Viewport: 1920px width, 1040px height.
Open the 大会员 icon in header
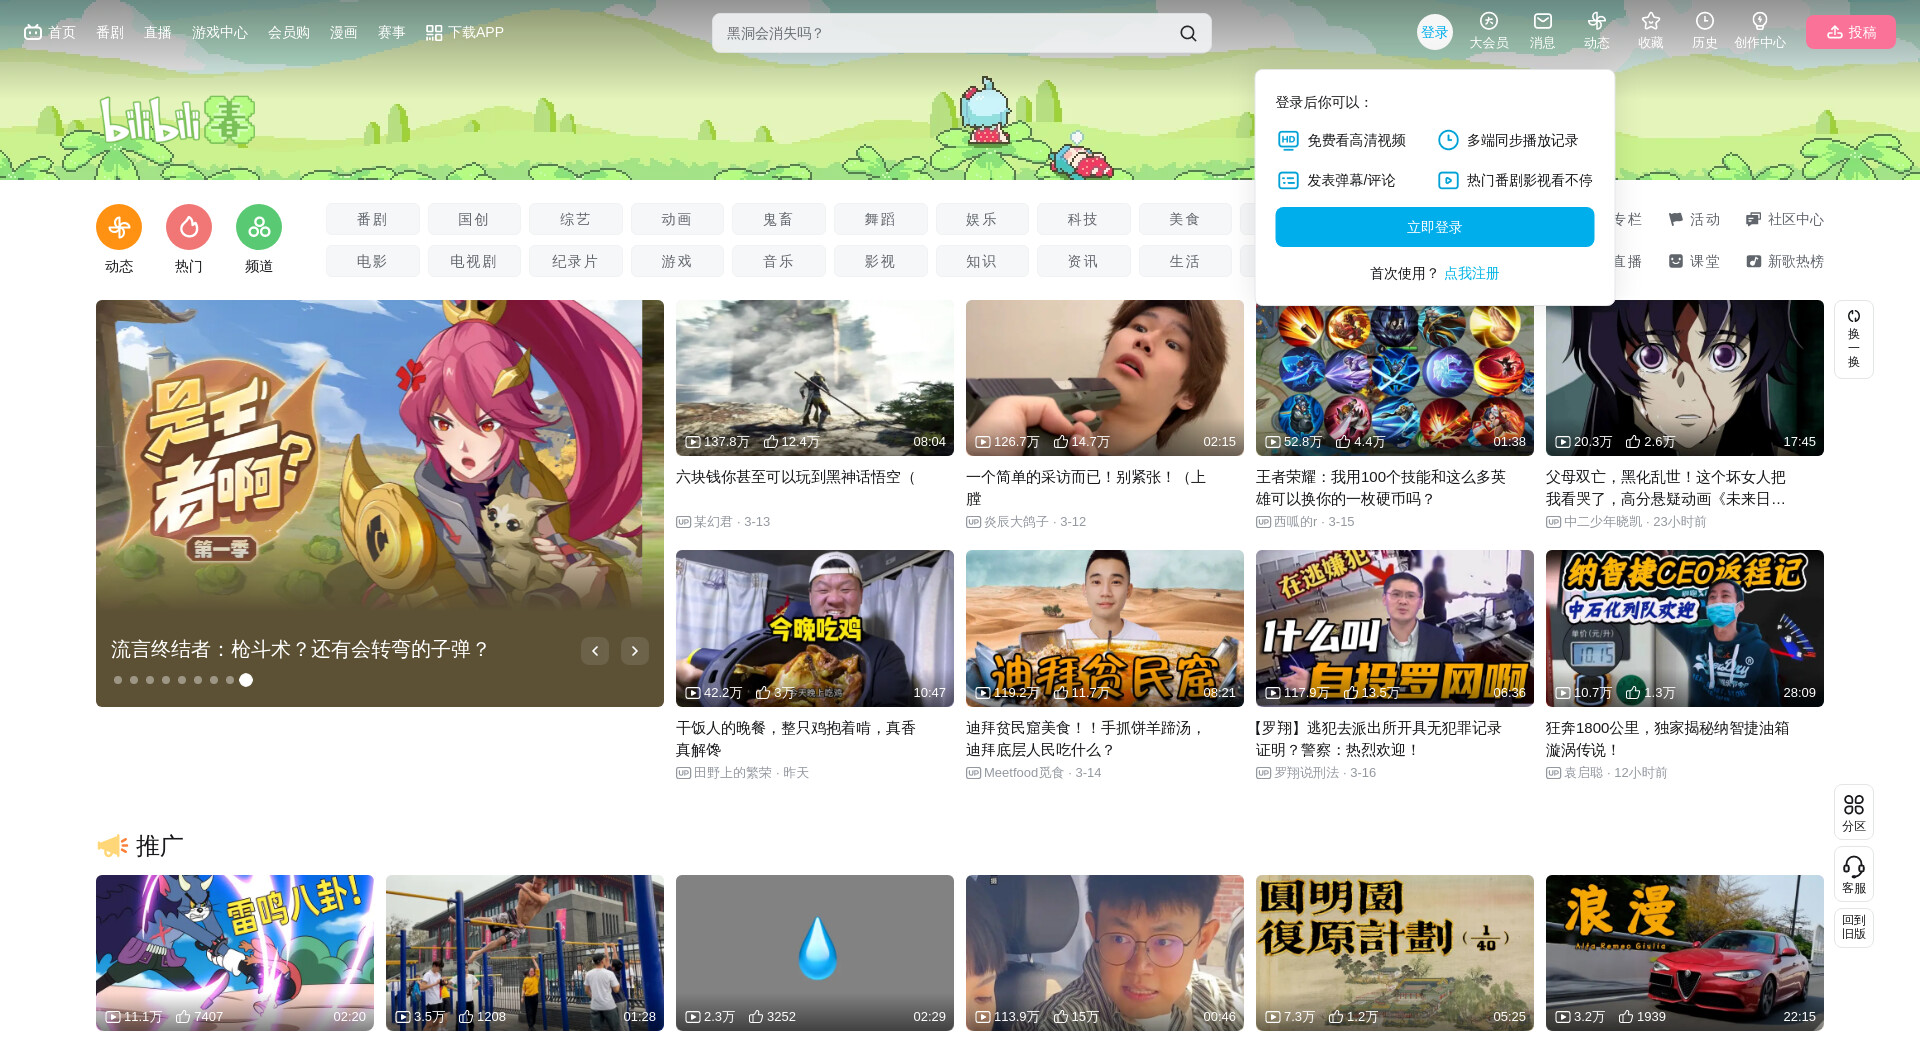(x=1489, y=30)
